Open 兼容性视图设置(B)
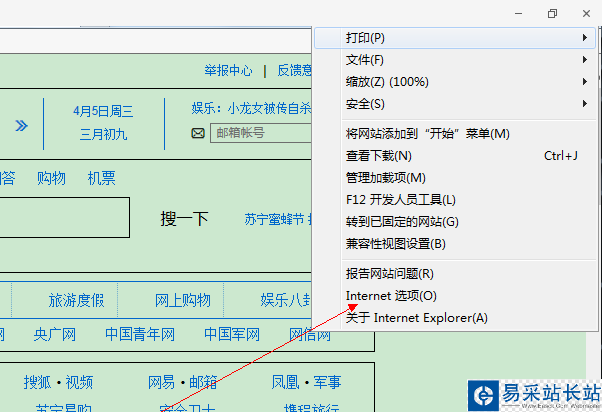Viewport: 602px width, 412px height. point(455,244)
